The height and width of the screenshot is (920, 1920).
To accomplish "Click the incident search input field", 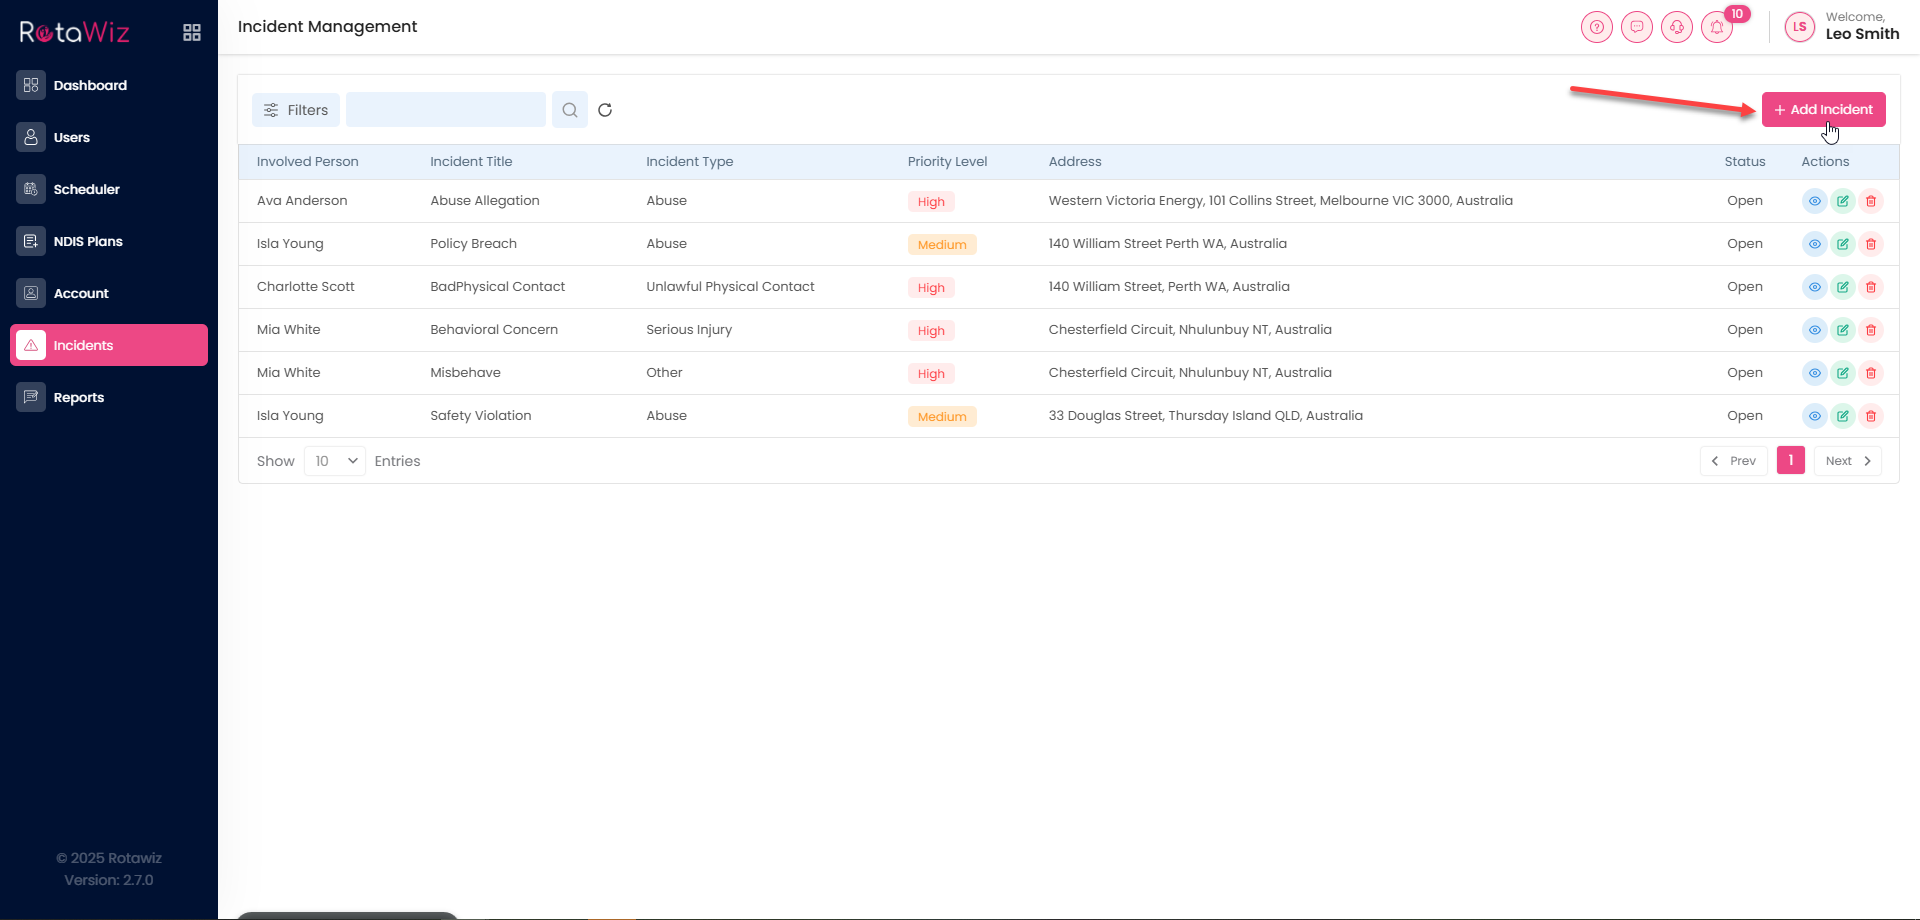I will point(446,110).
